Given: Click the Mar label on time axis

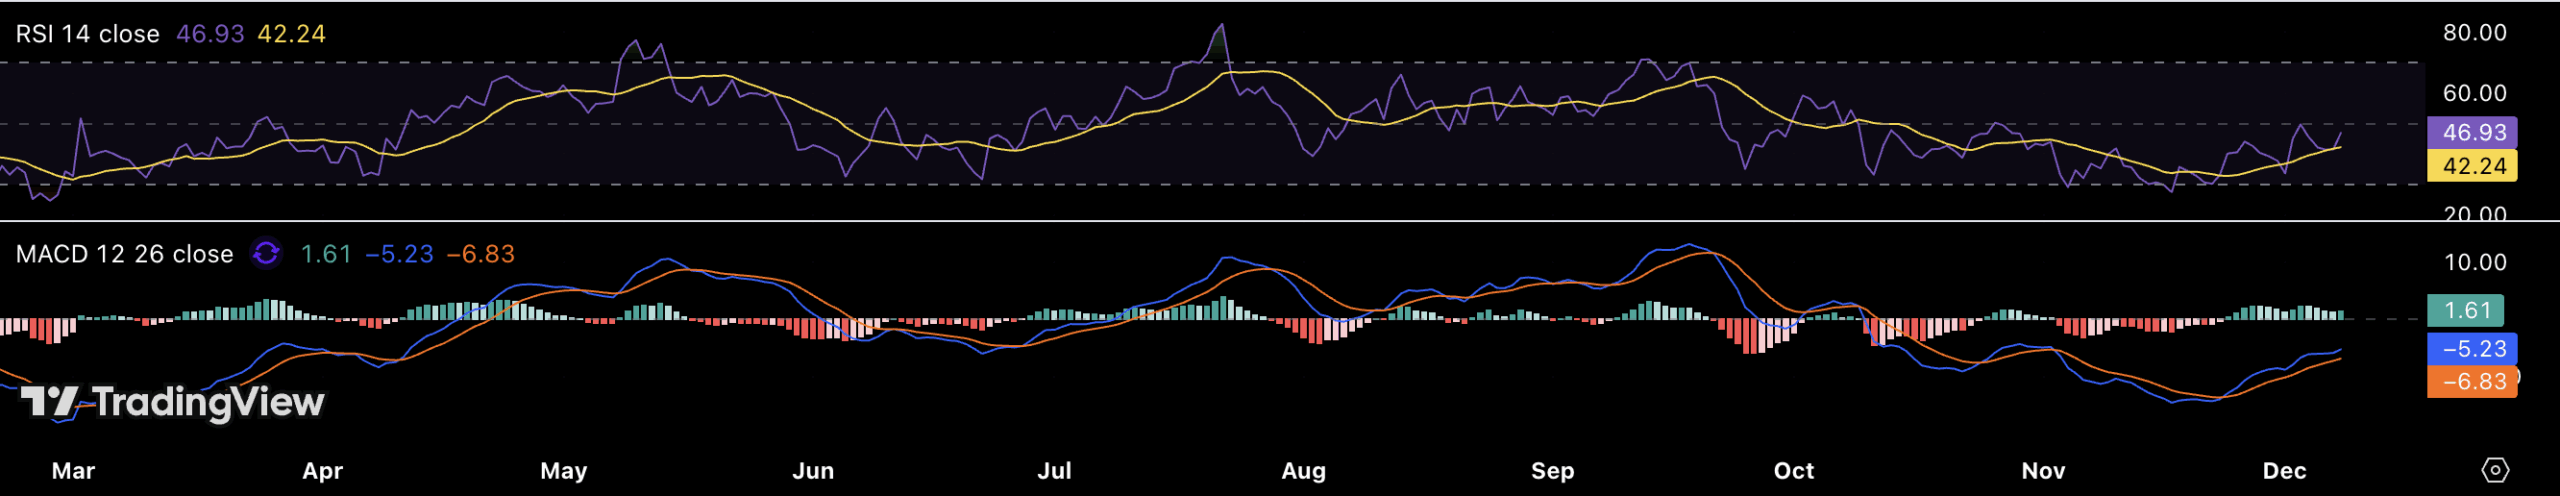Looking at the screenshot, I should pos(73,471).
